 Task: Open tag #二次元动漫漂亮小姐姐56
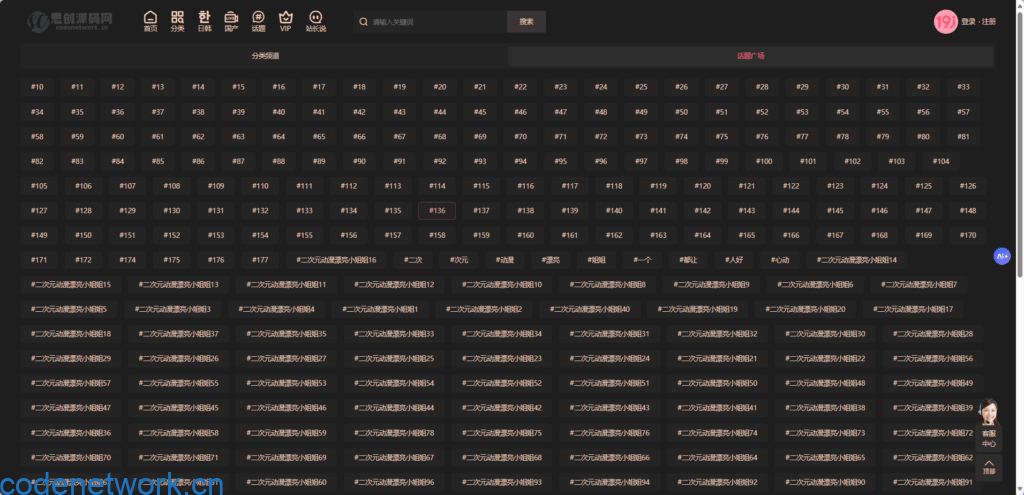(933, 359)
